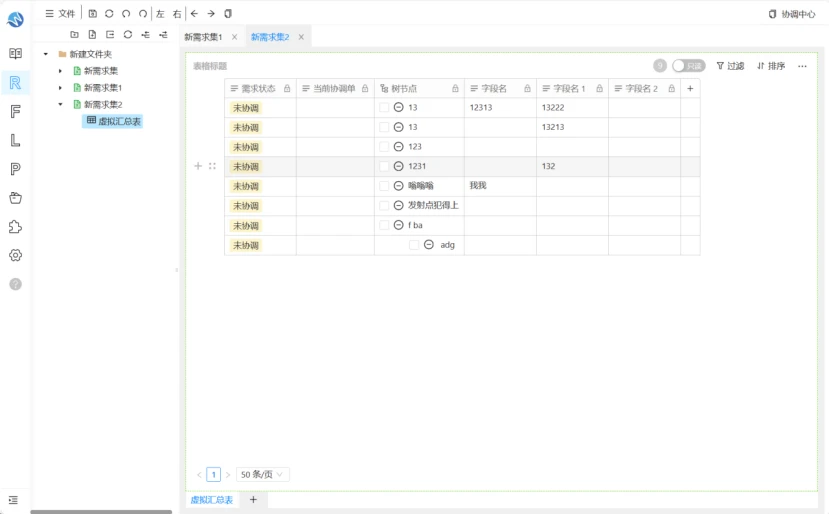Select the P module in the sidebar

[15, 169]
